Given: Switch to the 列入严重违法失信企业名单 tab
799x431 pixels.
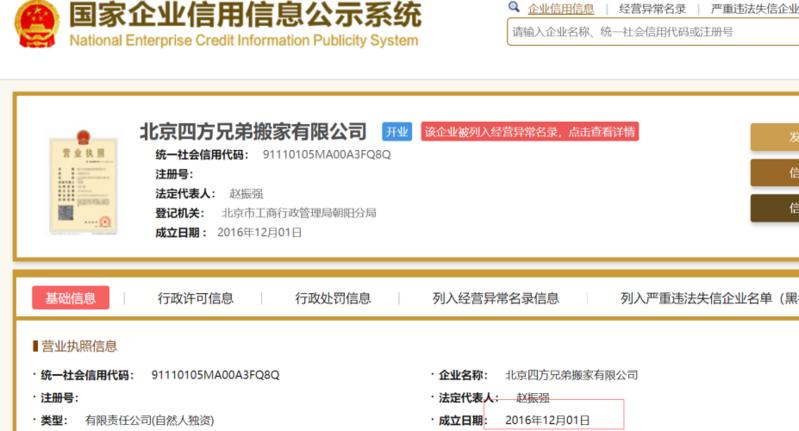Looking at the screenshot, I should click(x=709, y=298).
